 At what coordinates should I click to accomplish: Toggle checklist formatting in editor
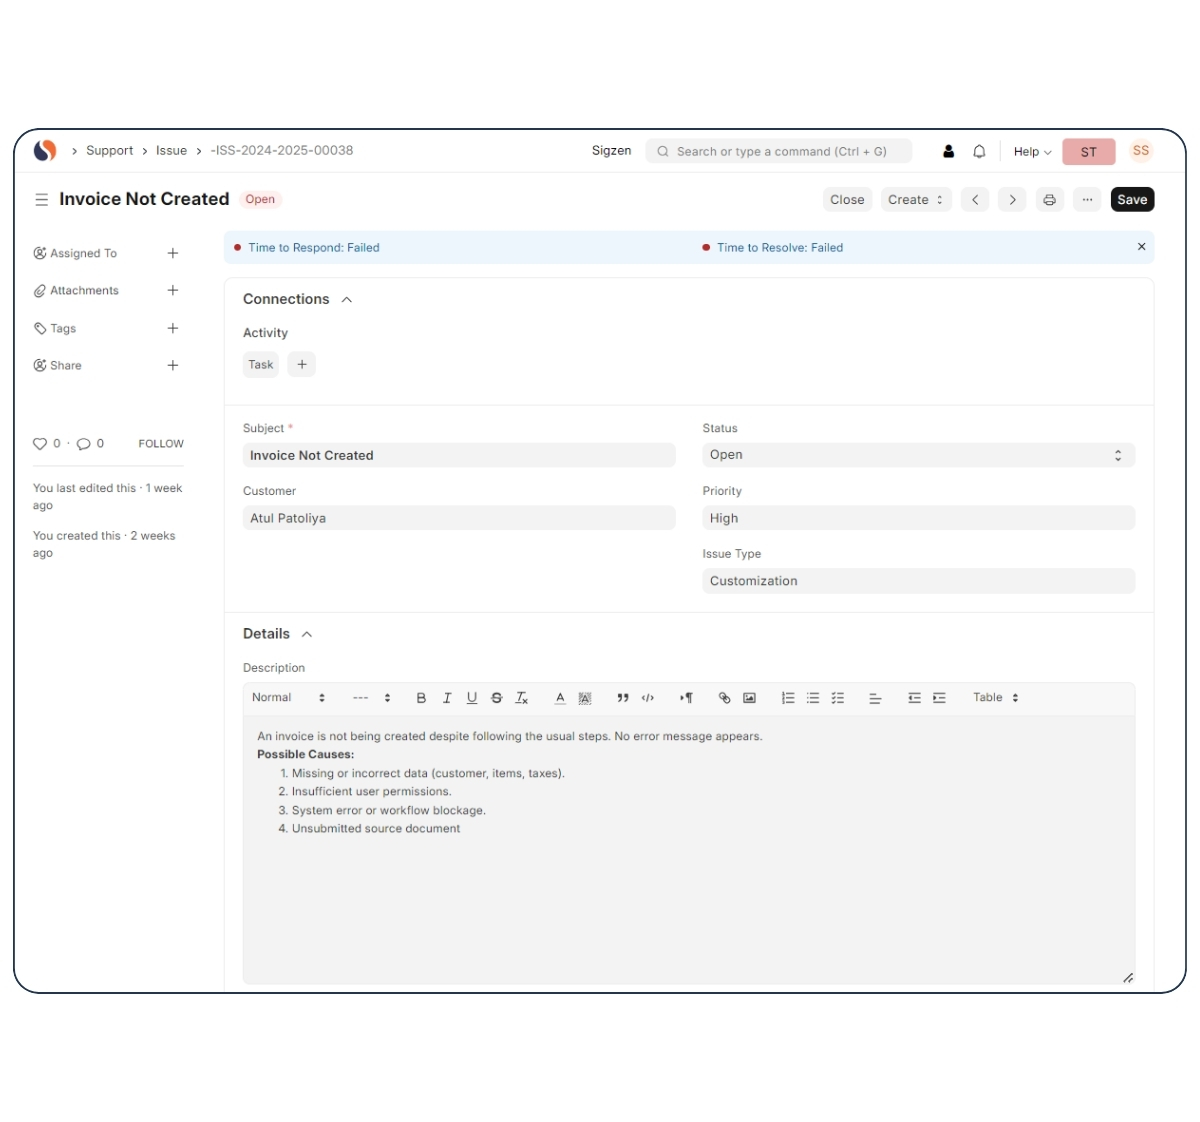click(838, 698)
